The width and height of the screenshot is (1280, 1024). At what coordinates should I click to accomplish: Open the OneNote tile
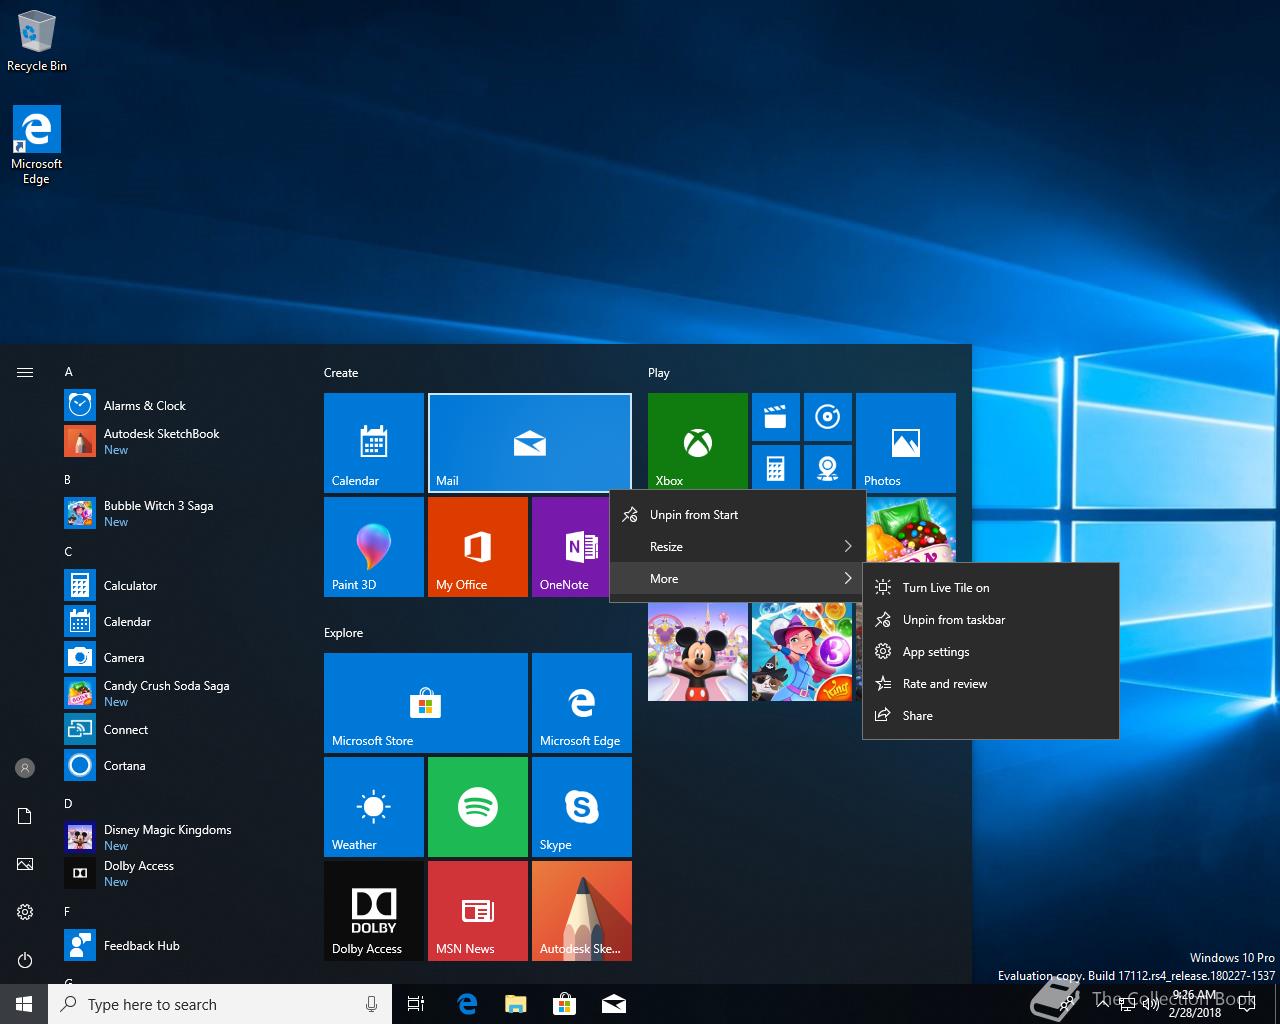tap(570, 547)
